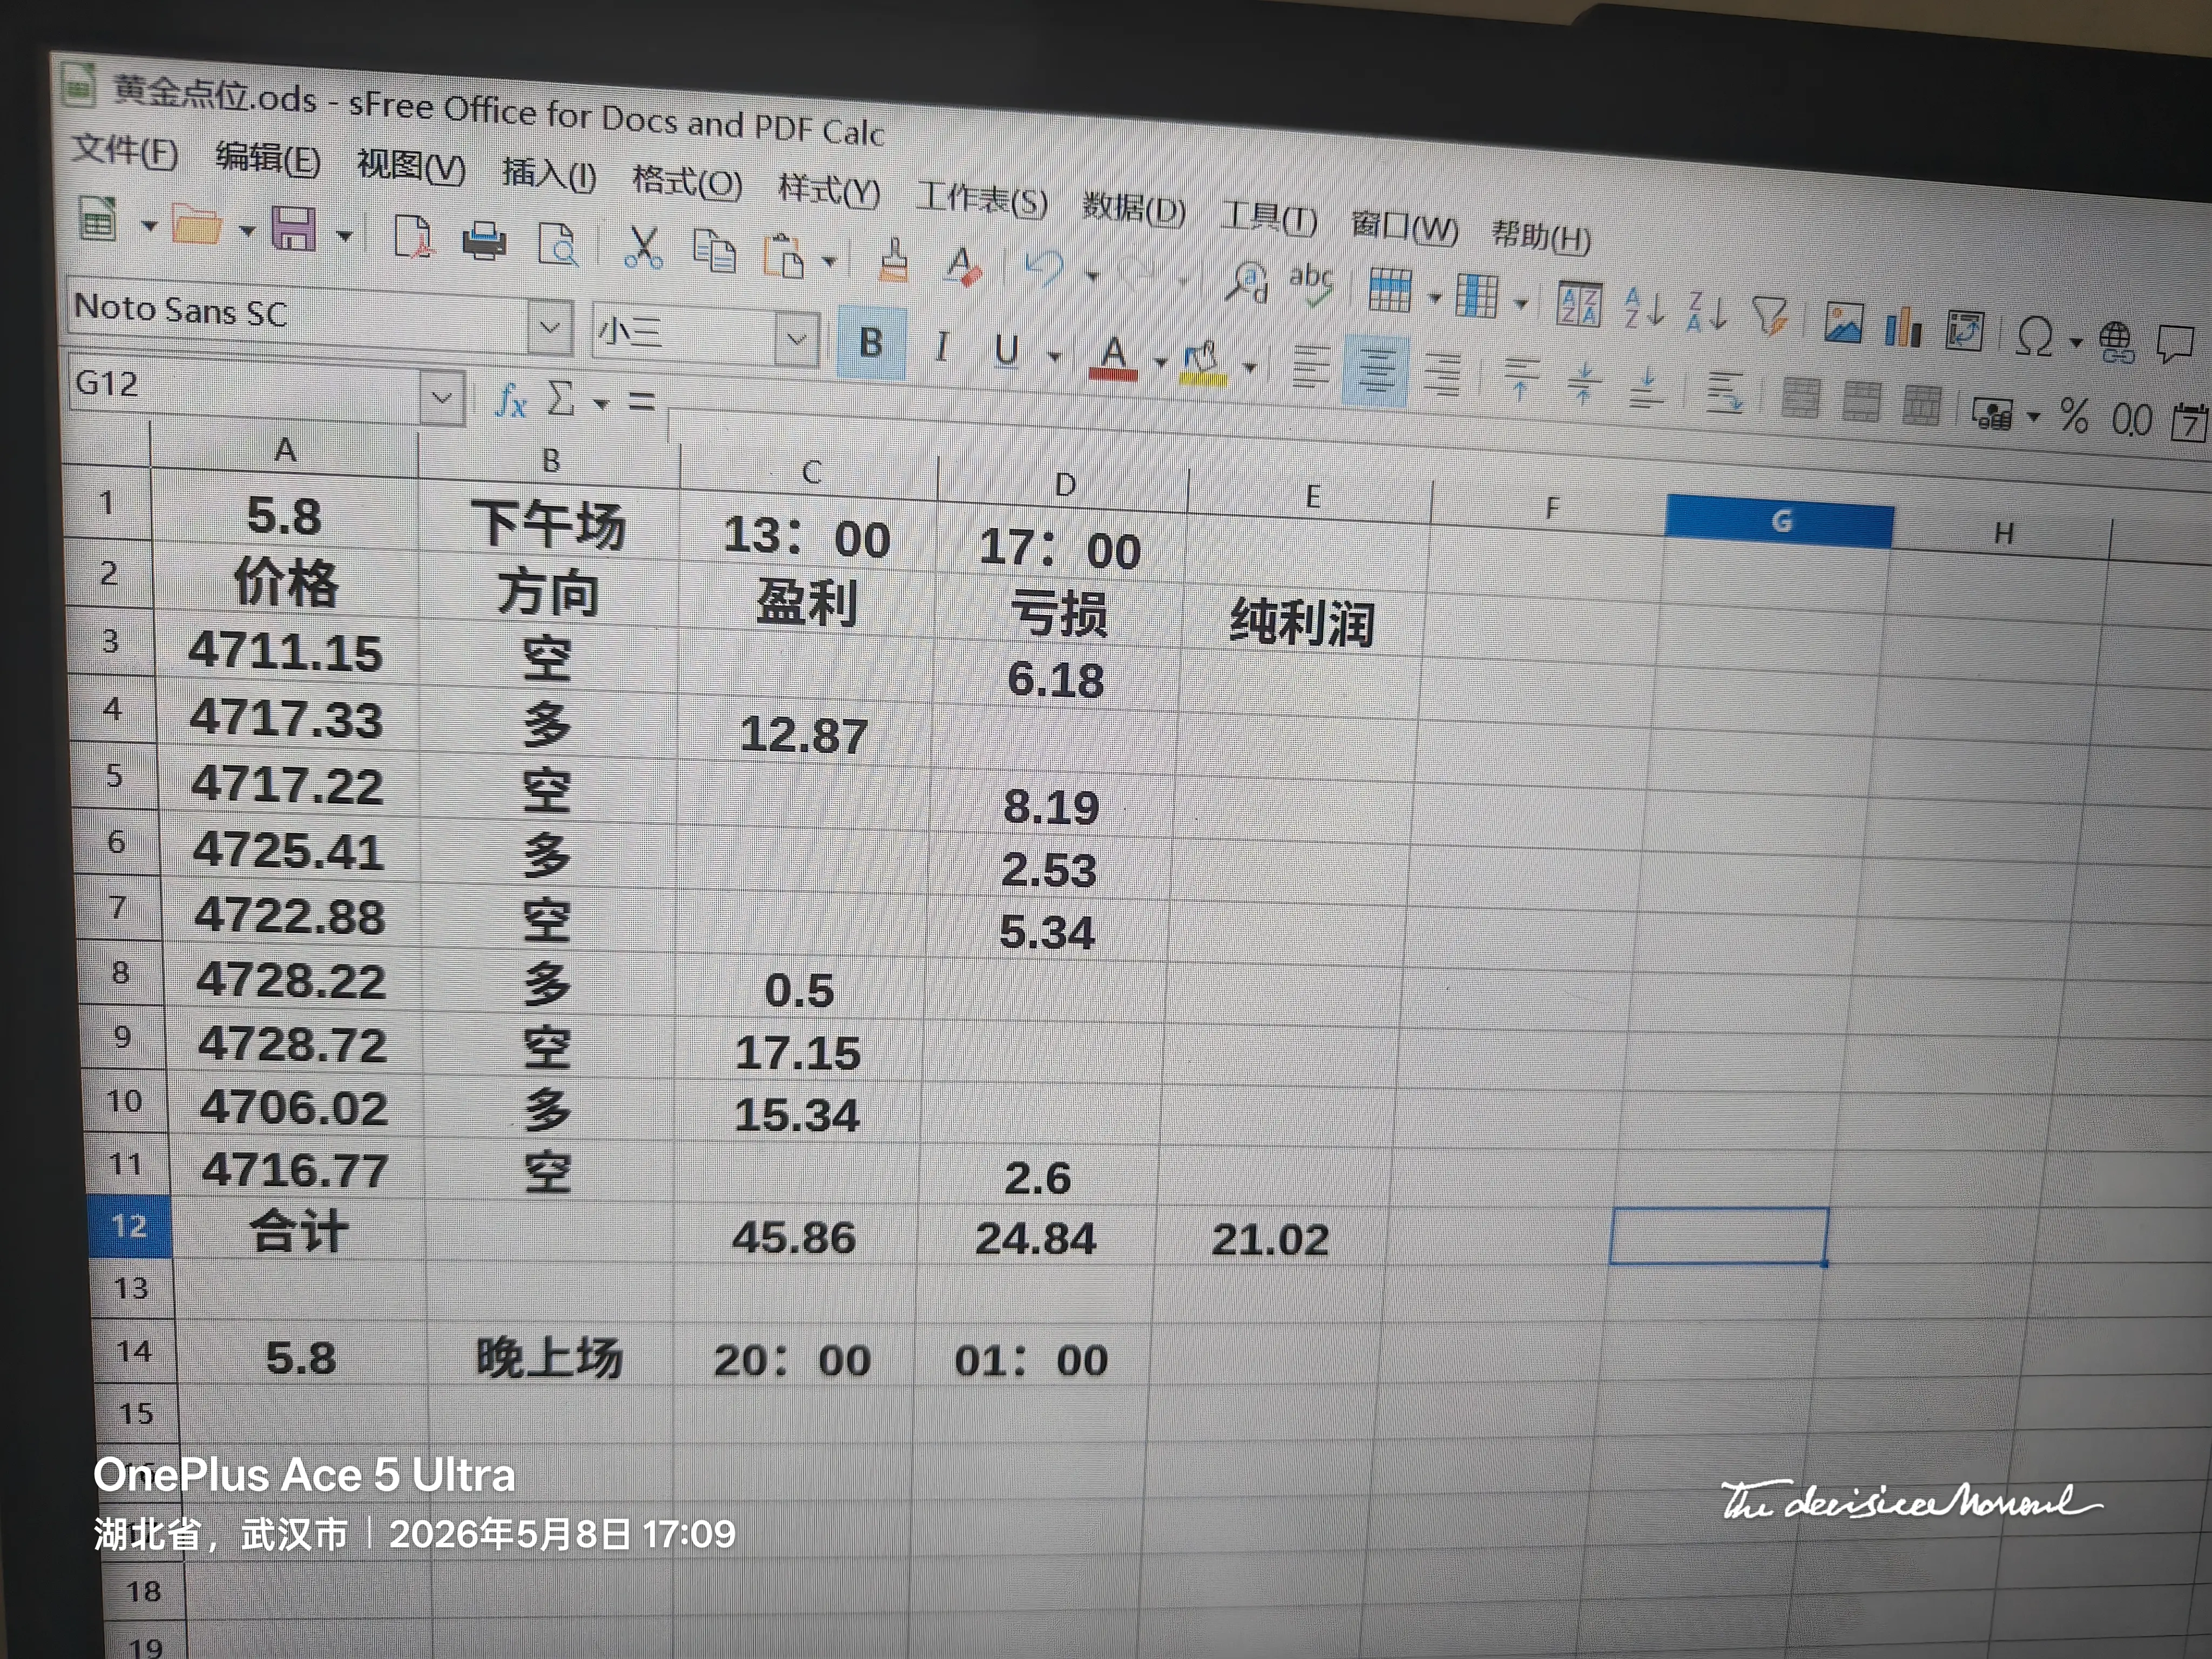Open the Function Wizard (fx)

point(511,401)
